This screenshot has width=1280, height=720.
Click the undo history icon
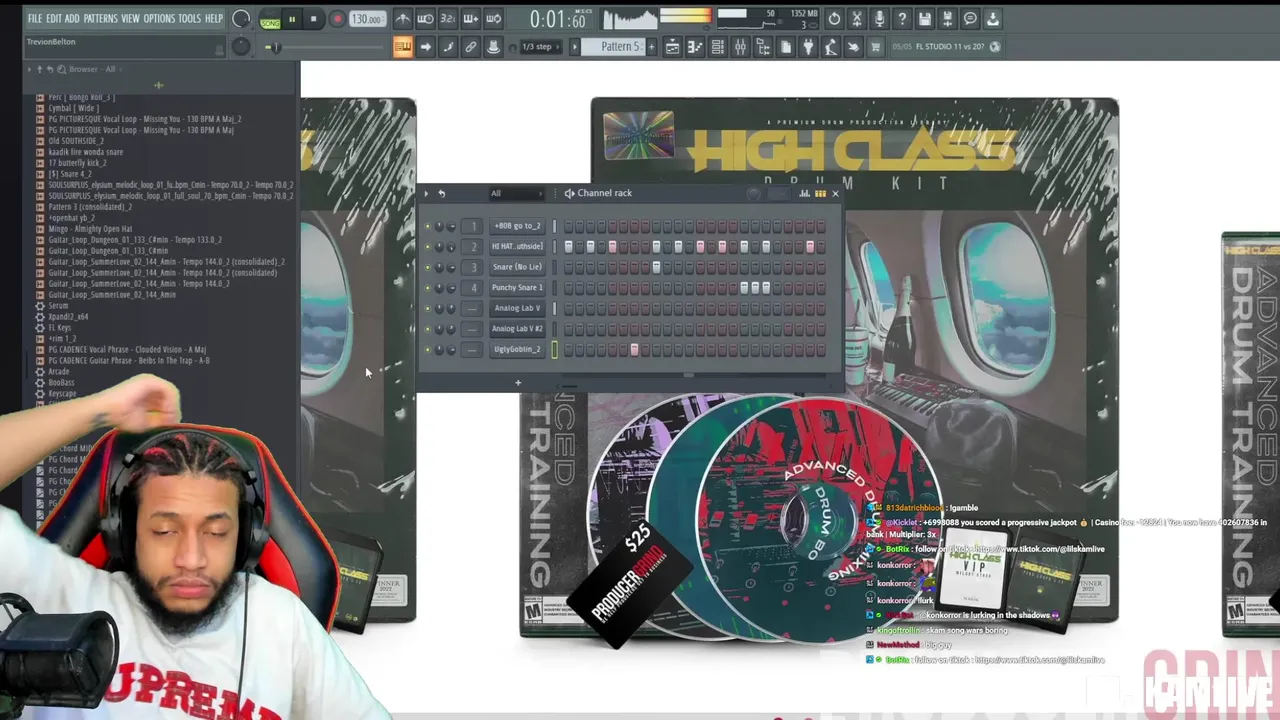(x=834, y=19)
